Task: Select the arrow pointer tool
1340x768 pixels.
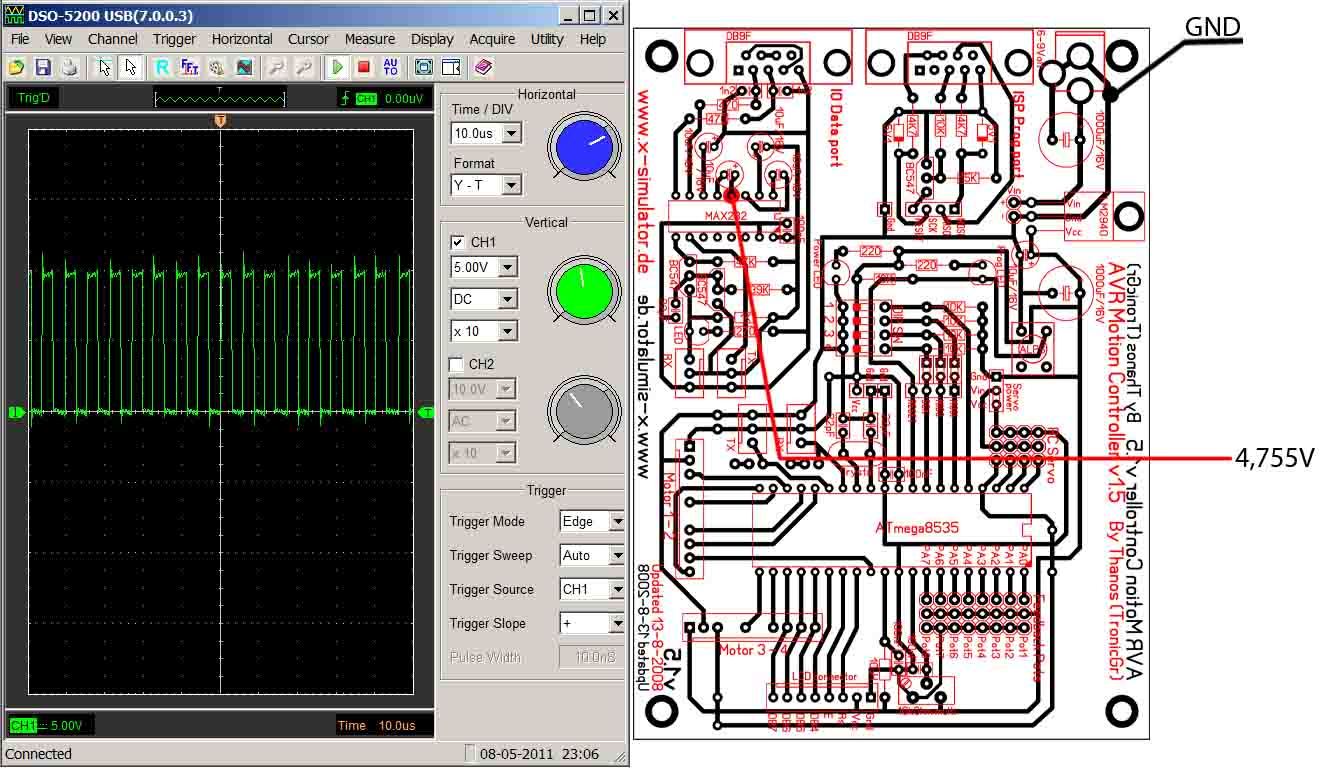Action: coord(130,67)
